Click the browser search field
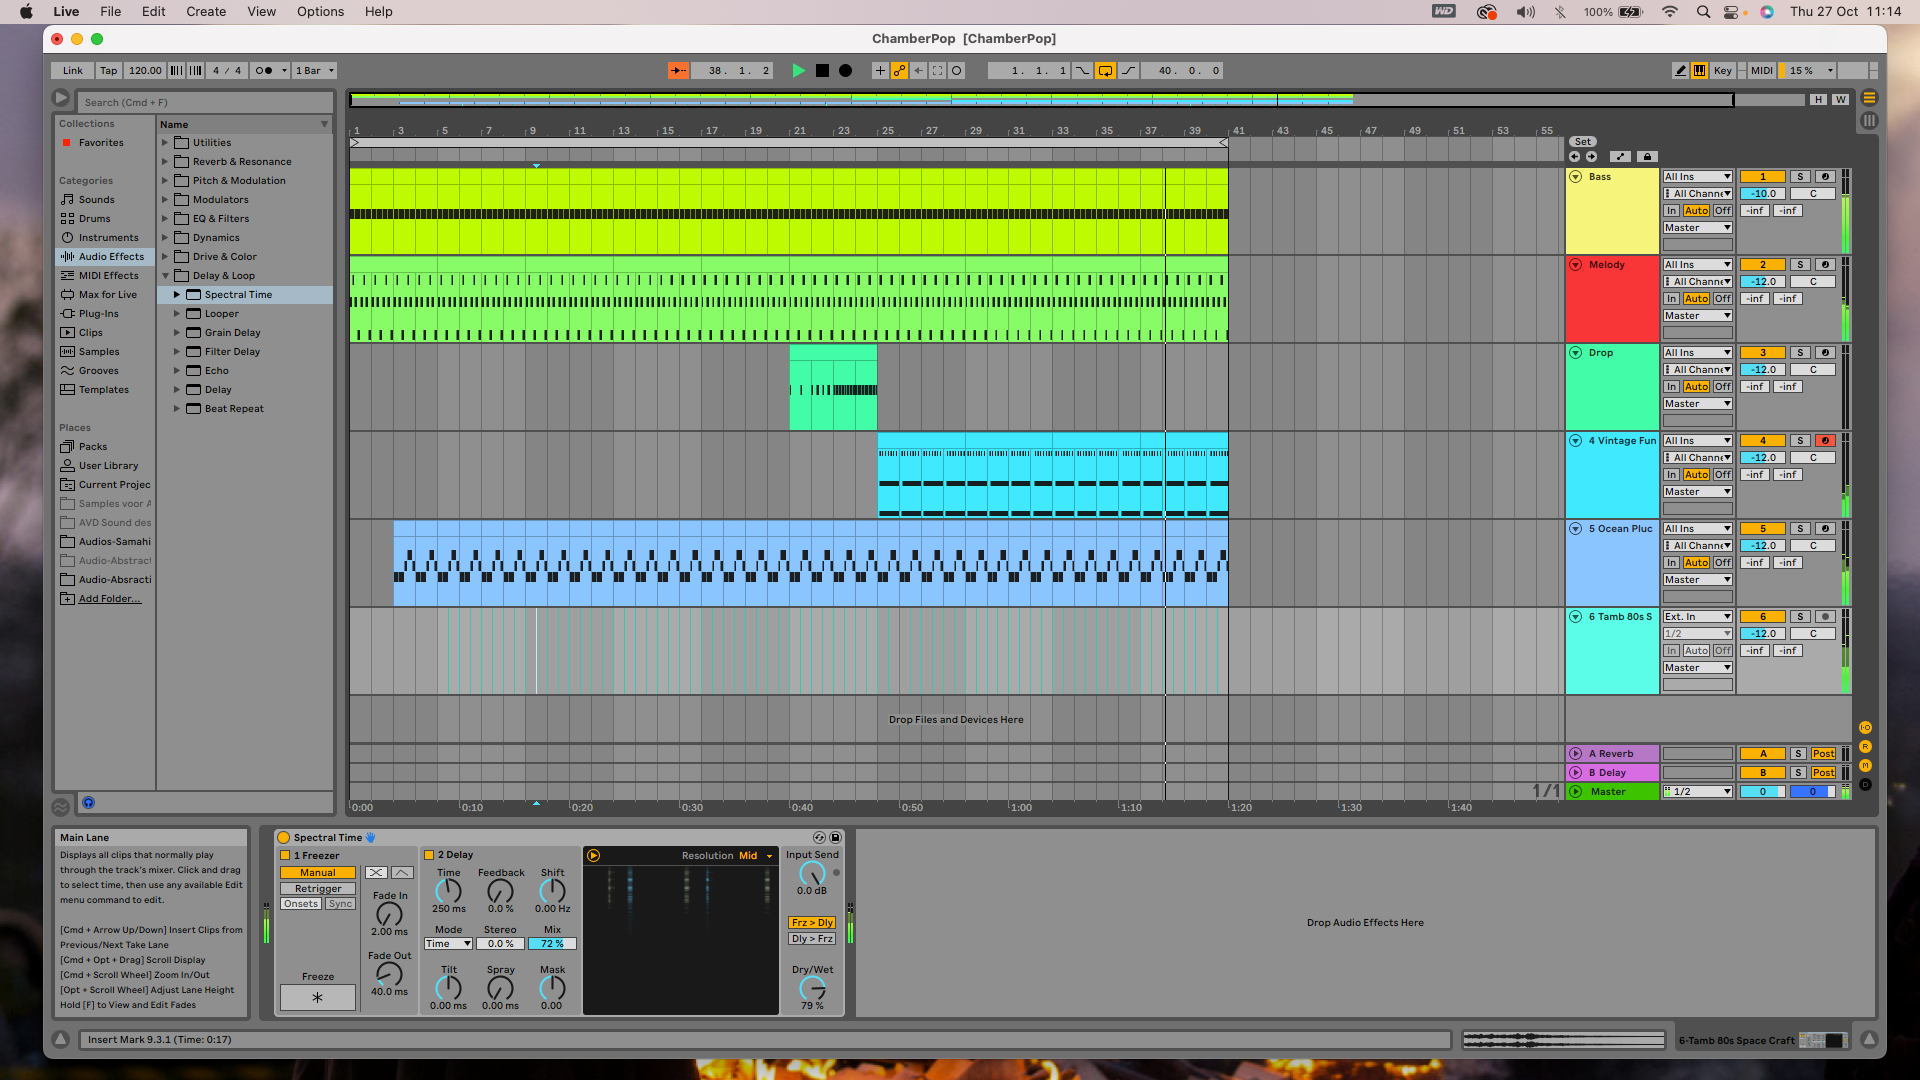The image size is (1920, 1080). 206,103
